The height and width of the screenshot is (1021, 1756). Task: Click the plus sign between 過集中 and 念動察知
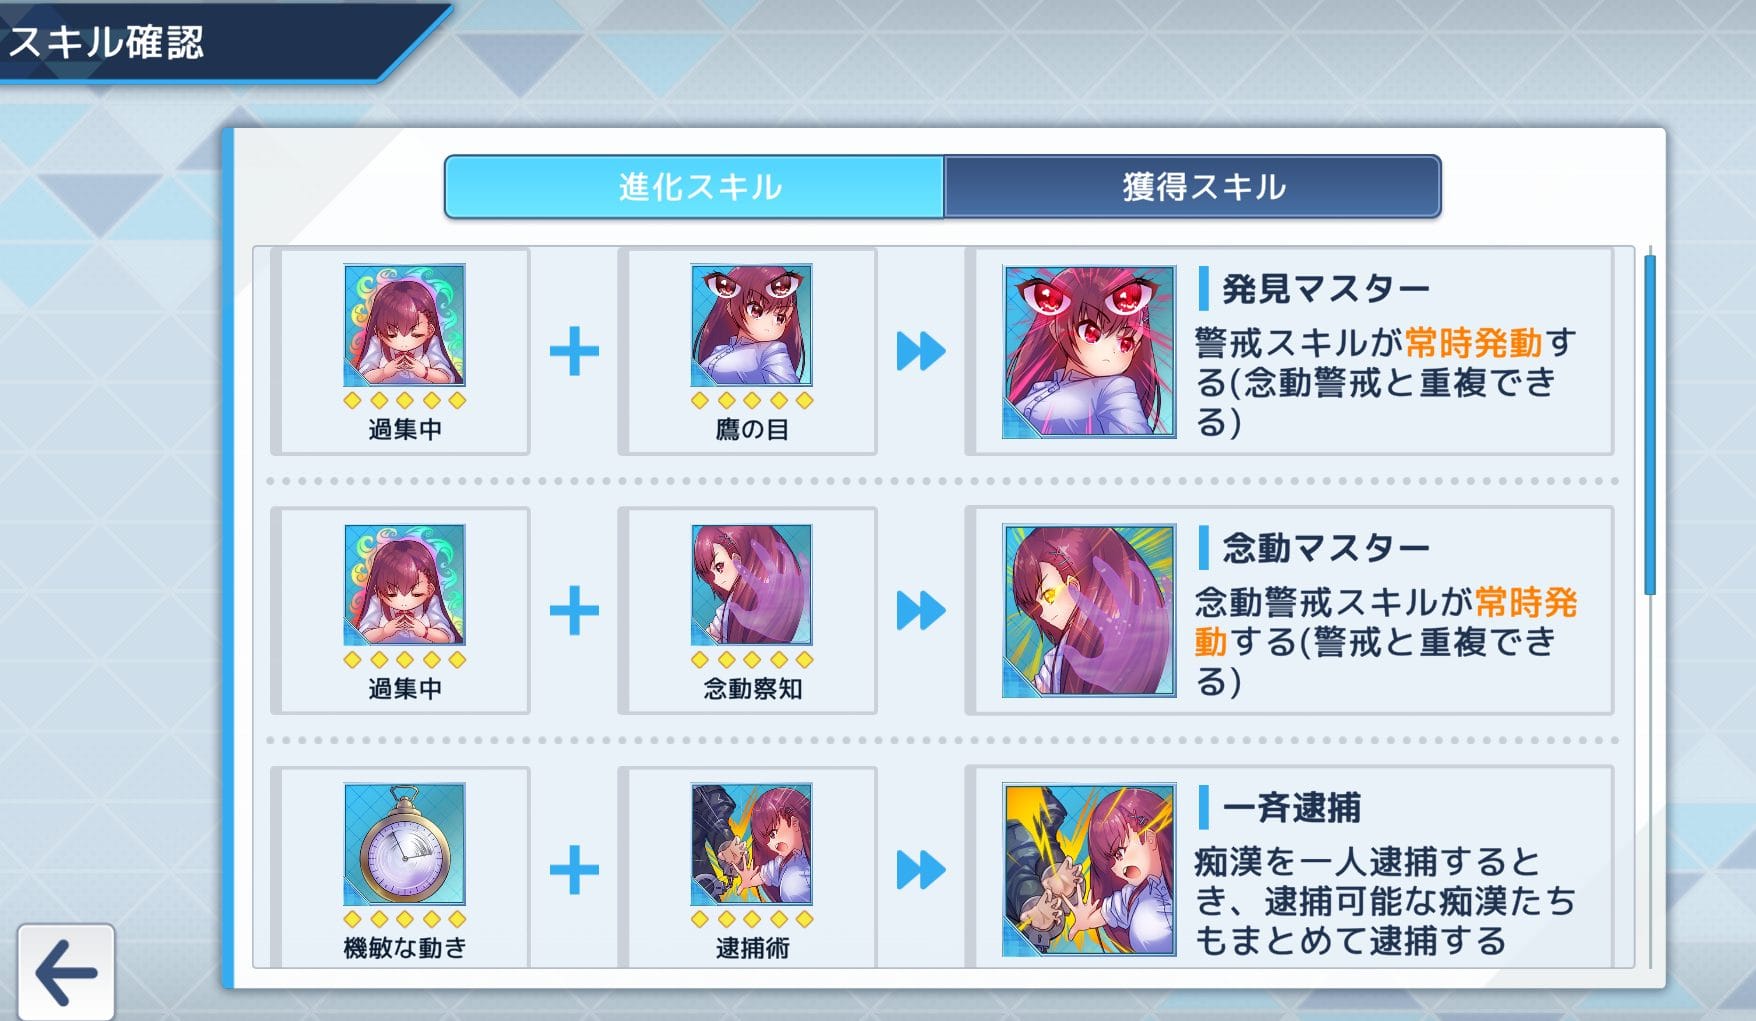click(574, 611)
